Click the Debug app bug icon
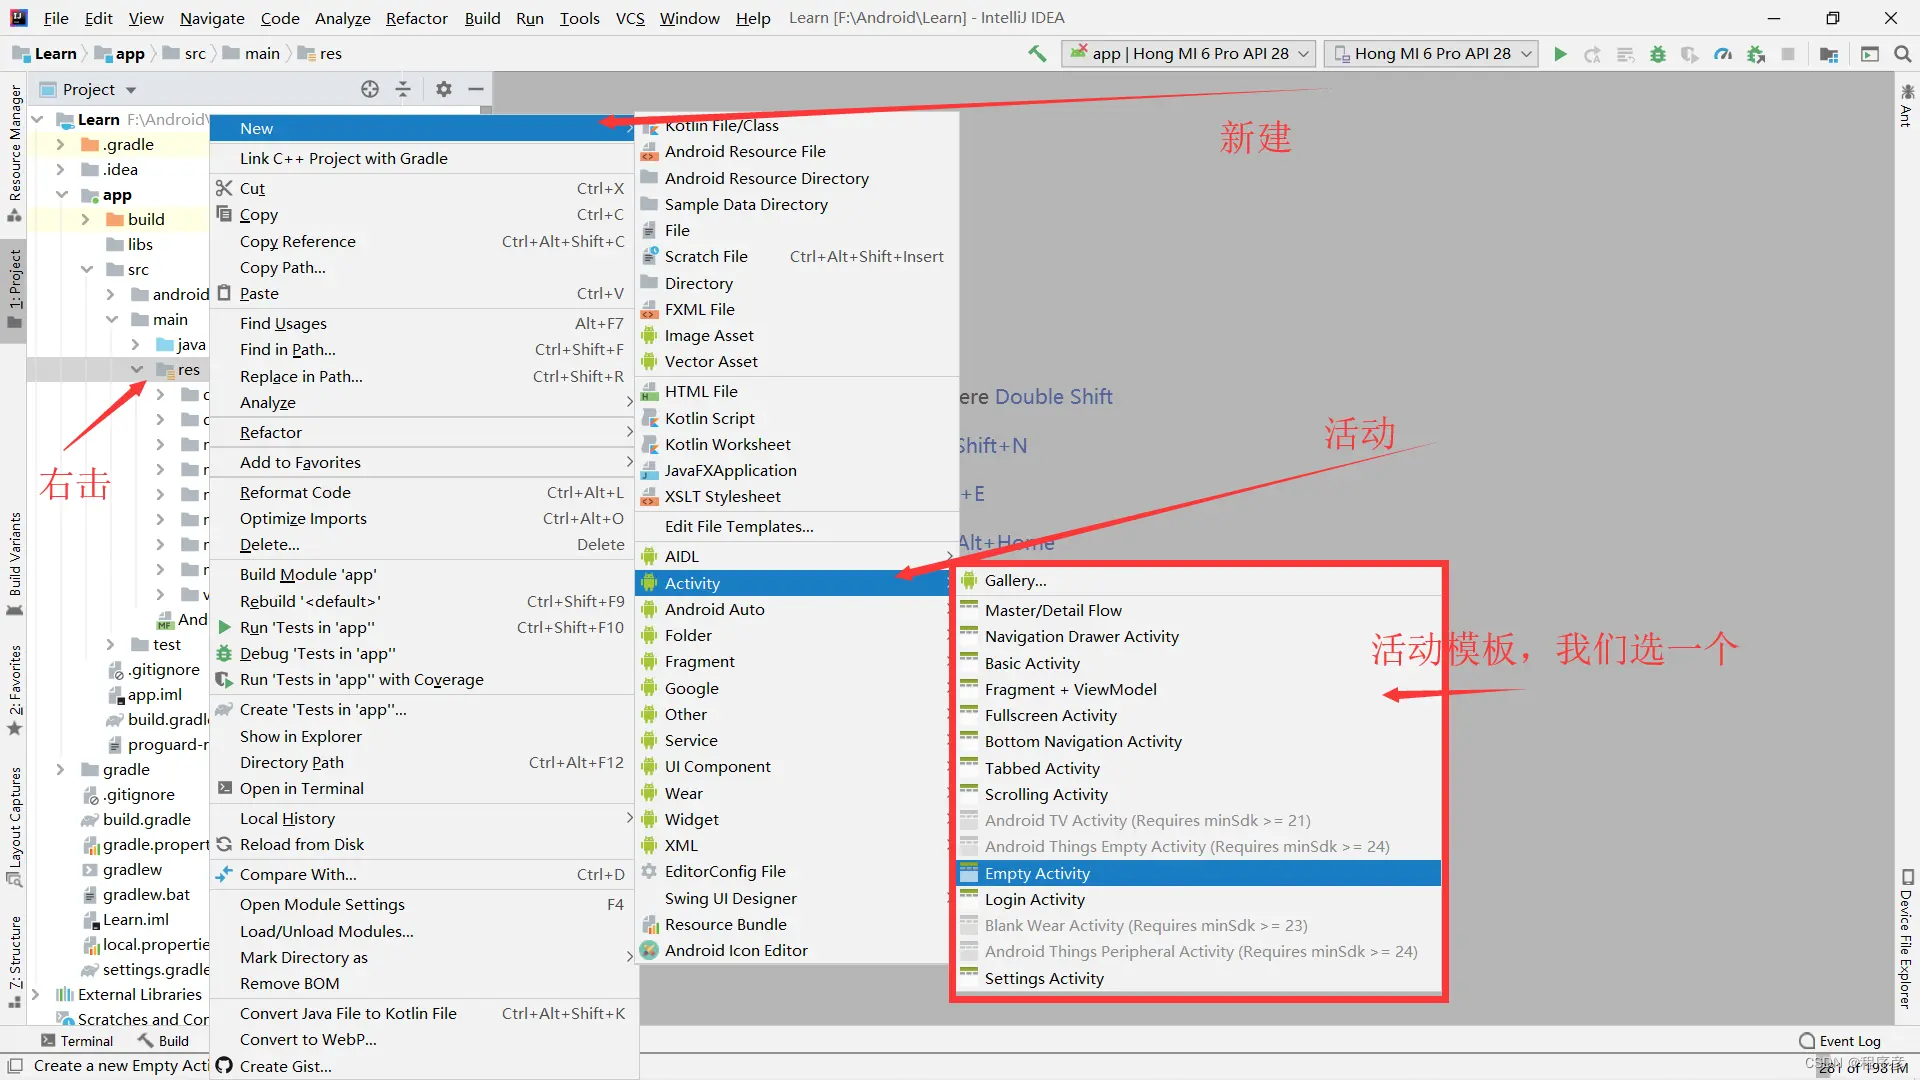This screenshot has width=1920, height=1080. [x=1658, y=54]
